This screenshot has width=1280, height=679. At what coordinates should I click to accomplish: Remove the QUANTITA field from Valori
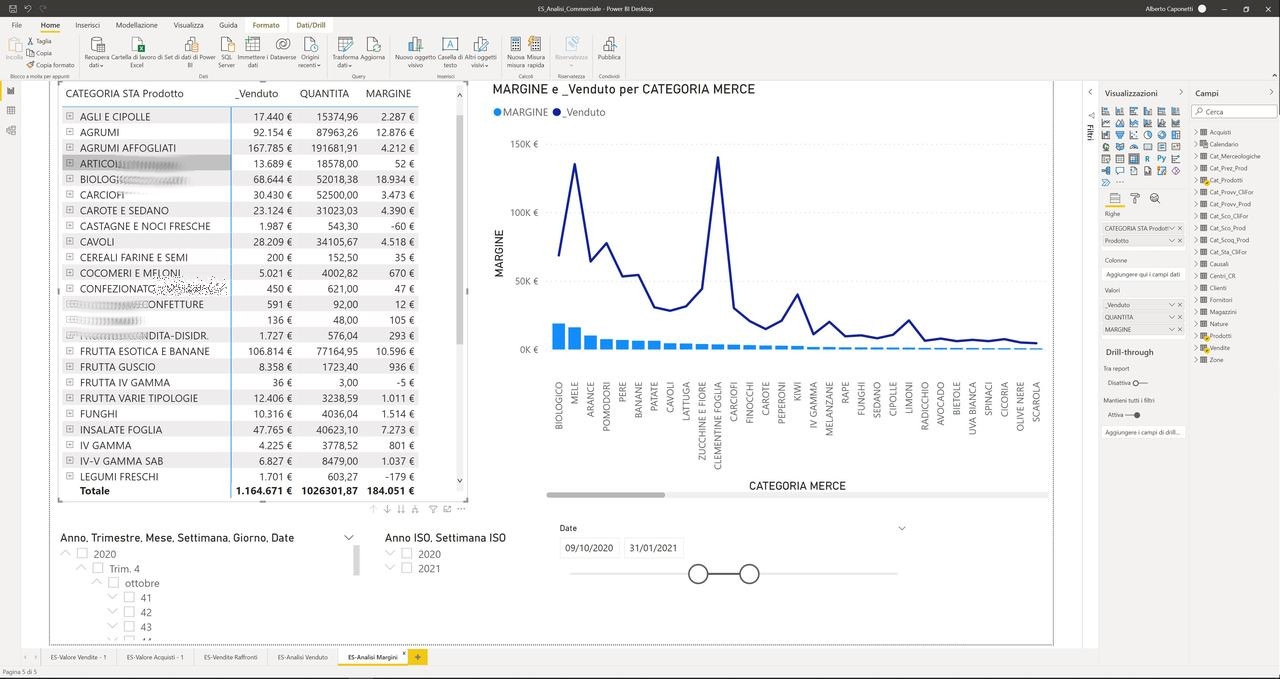[x=1180, y=317]
